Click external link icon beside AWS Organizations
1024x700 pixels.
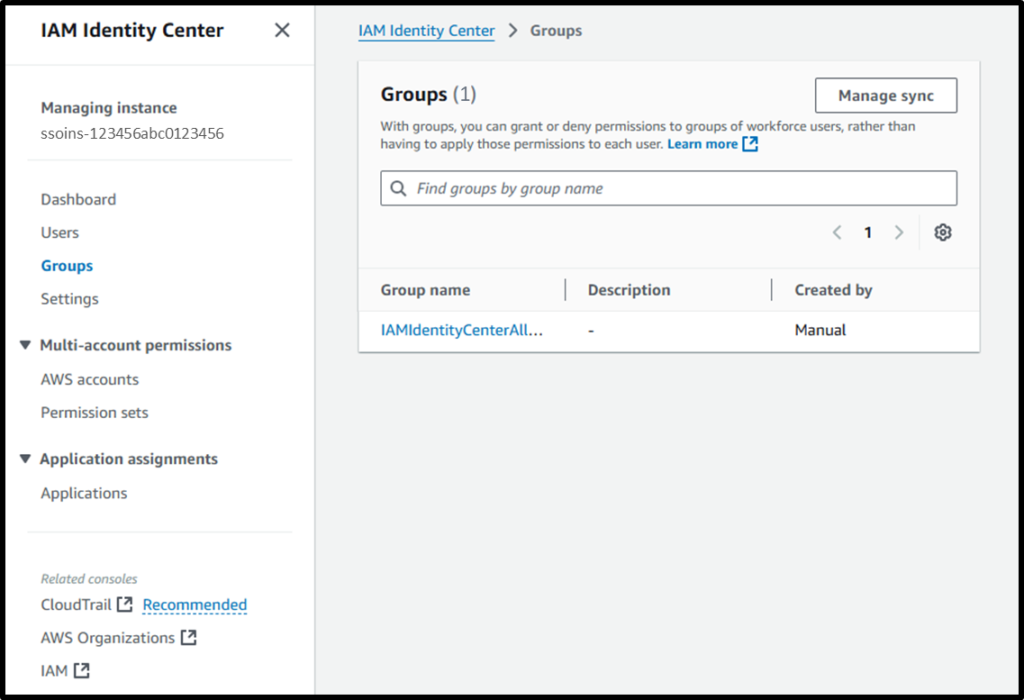(x=189, y=637)
